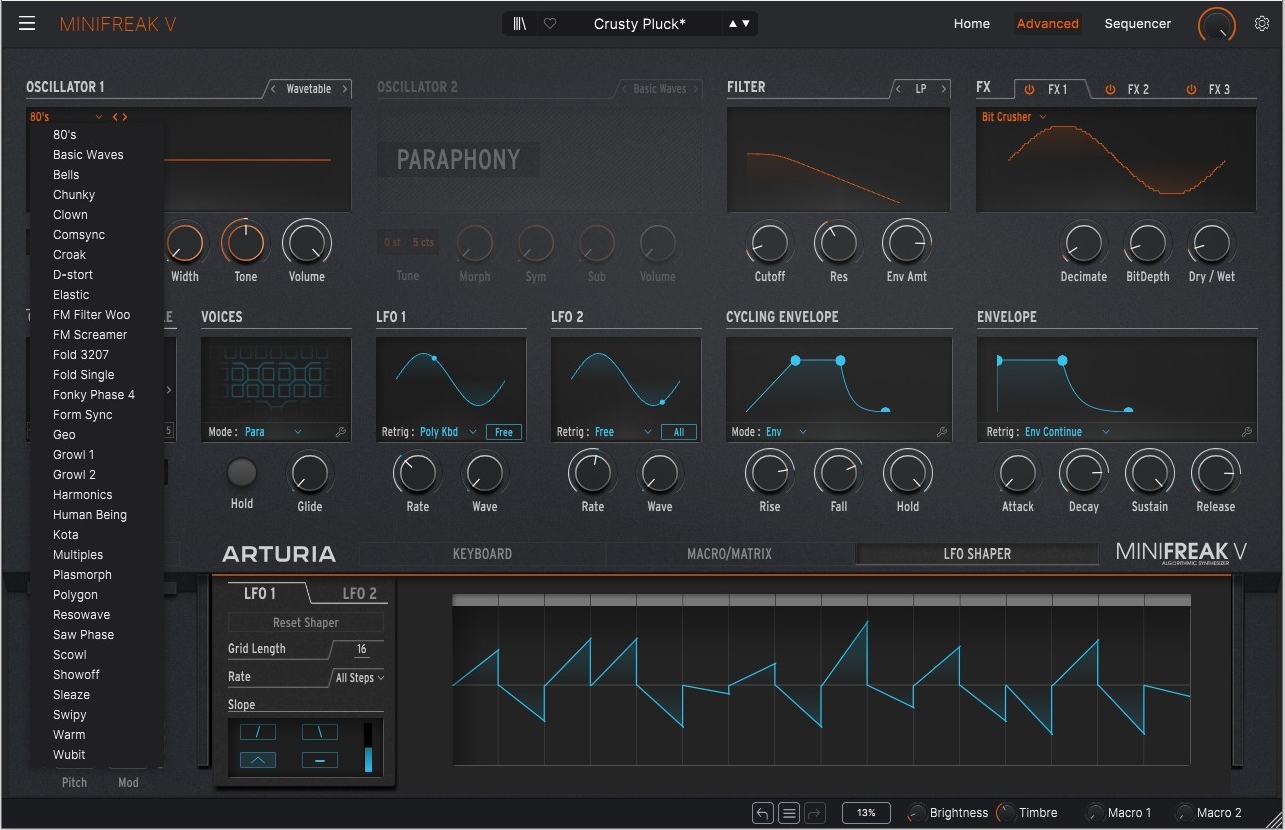Image resolution: width=1285 pixels, height=830 pixels.
Task: Toggle the Hold button in Voices
Action: [242, 472]
